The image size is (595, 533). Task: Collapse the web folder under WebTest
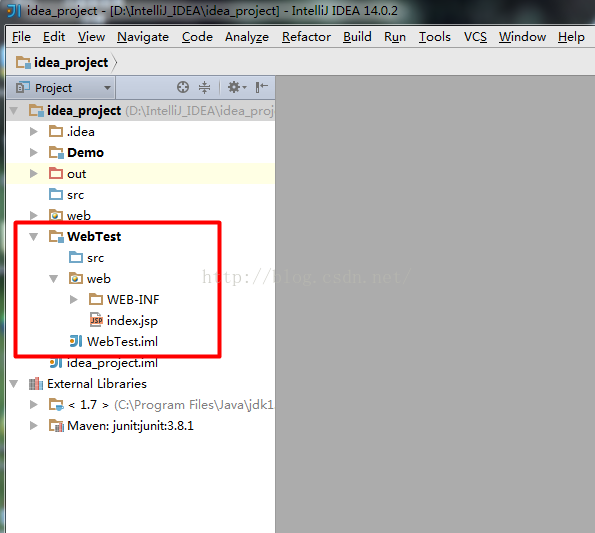54,279
